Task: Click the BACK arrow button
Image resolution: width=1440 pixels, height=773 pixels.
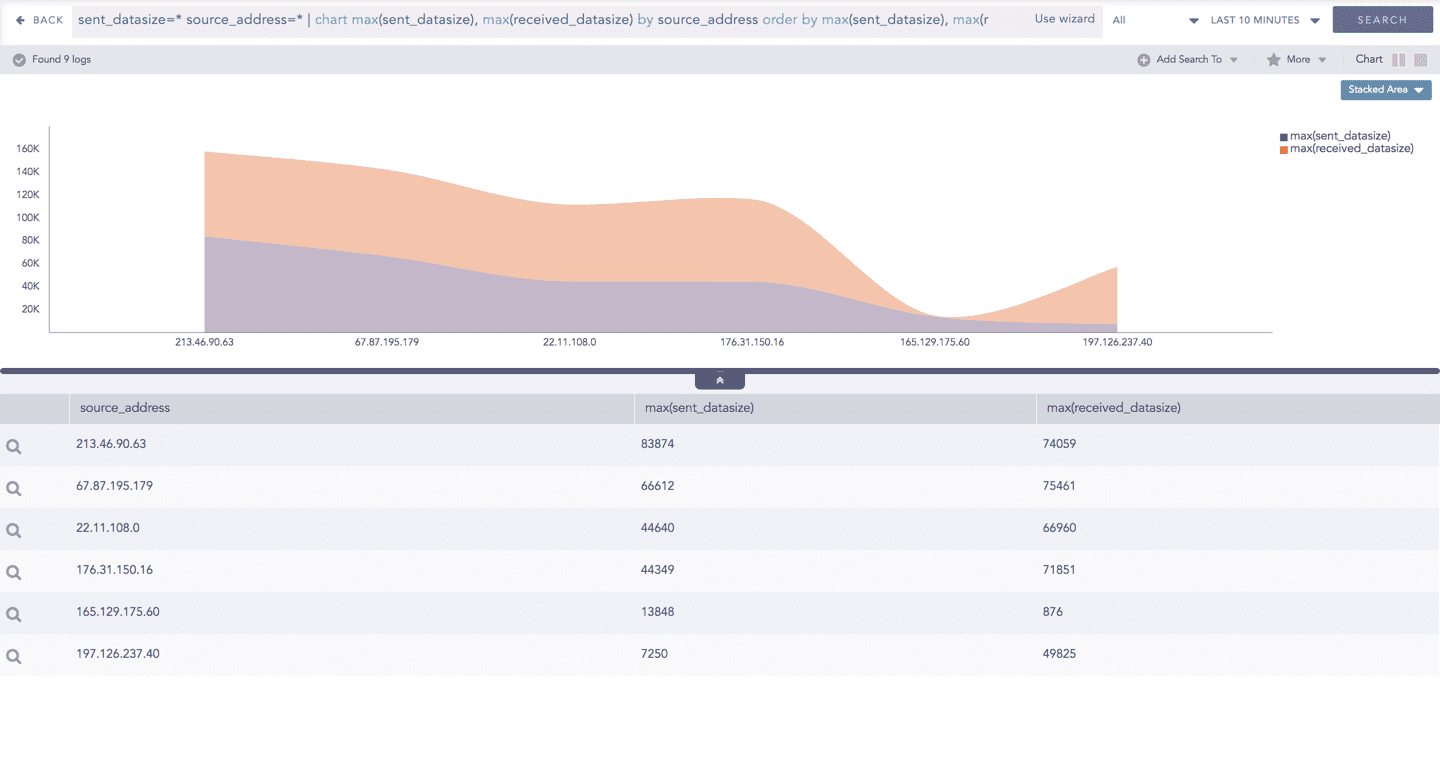Action: (x=39, y=20)
